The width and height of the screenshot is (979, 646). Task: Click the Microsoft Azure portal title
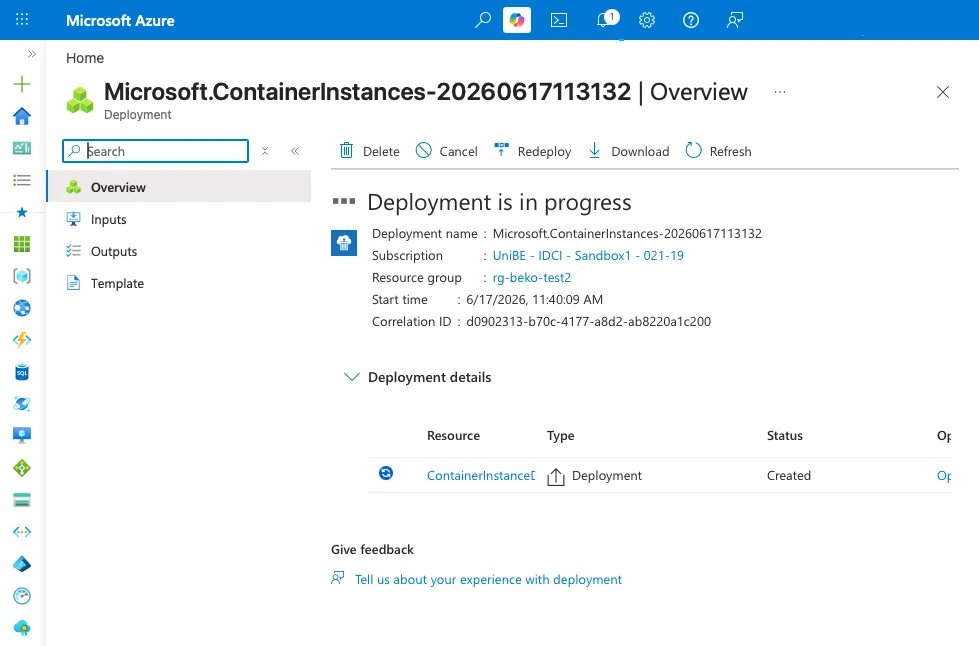tap(121, 21)
